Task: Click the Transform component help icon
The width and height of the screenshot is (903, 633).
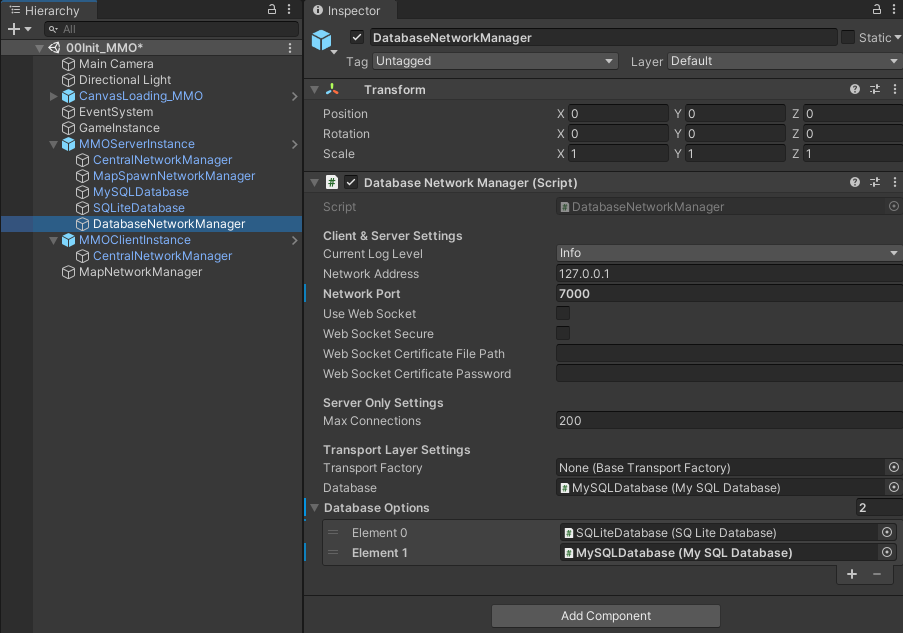Action: coord(854,89)
